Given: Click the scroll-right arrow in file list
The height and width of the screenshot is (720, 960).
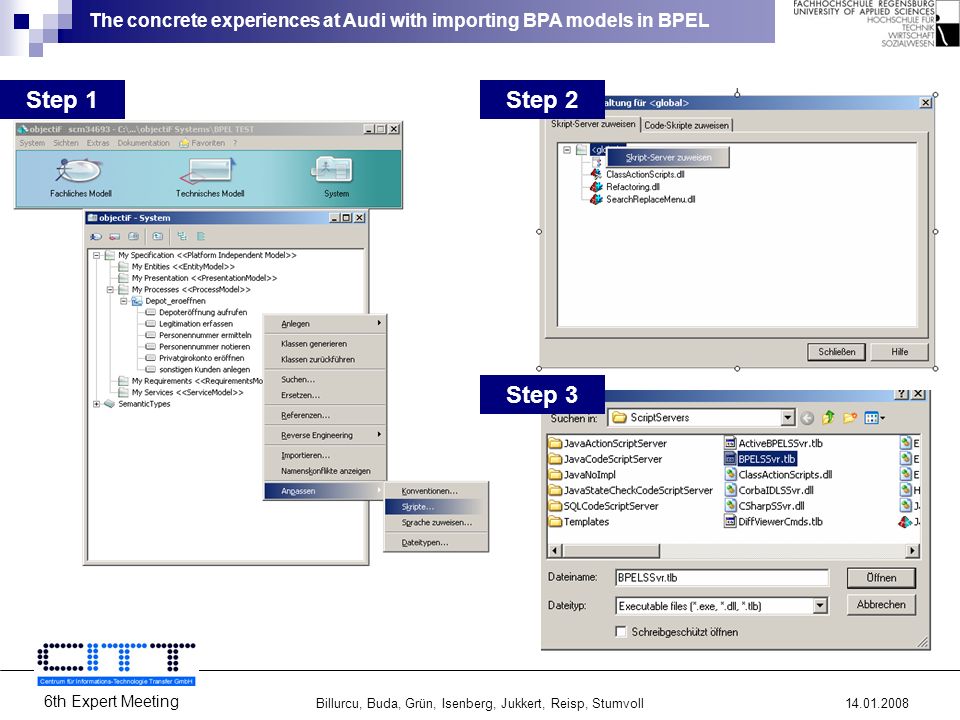Looking at the screenshot, I should click(912, 550).
